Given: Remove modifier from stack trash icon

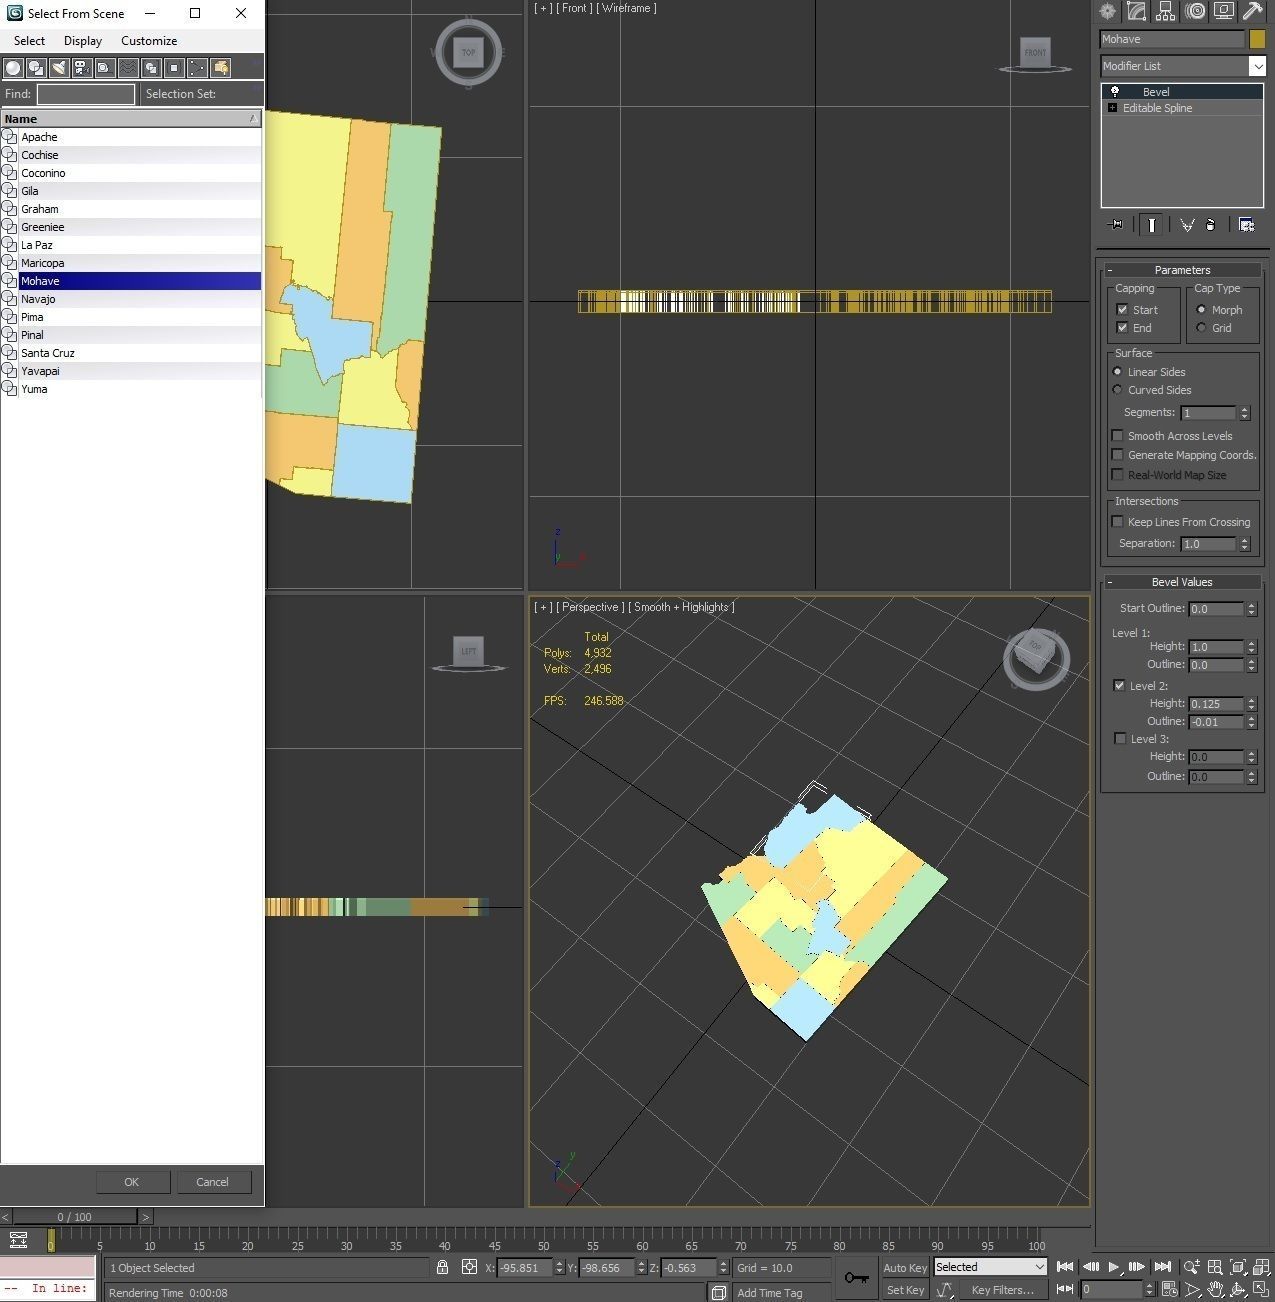Looking at the screenshot, I should [x=1210, y=225].
